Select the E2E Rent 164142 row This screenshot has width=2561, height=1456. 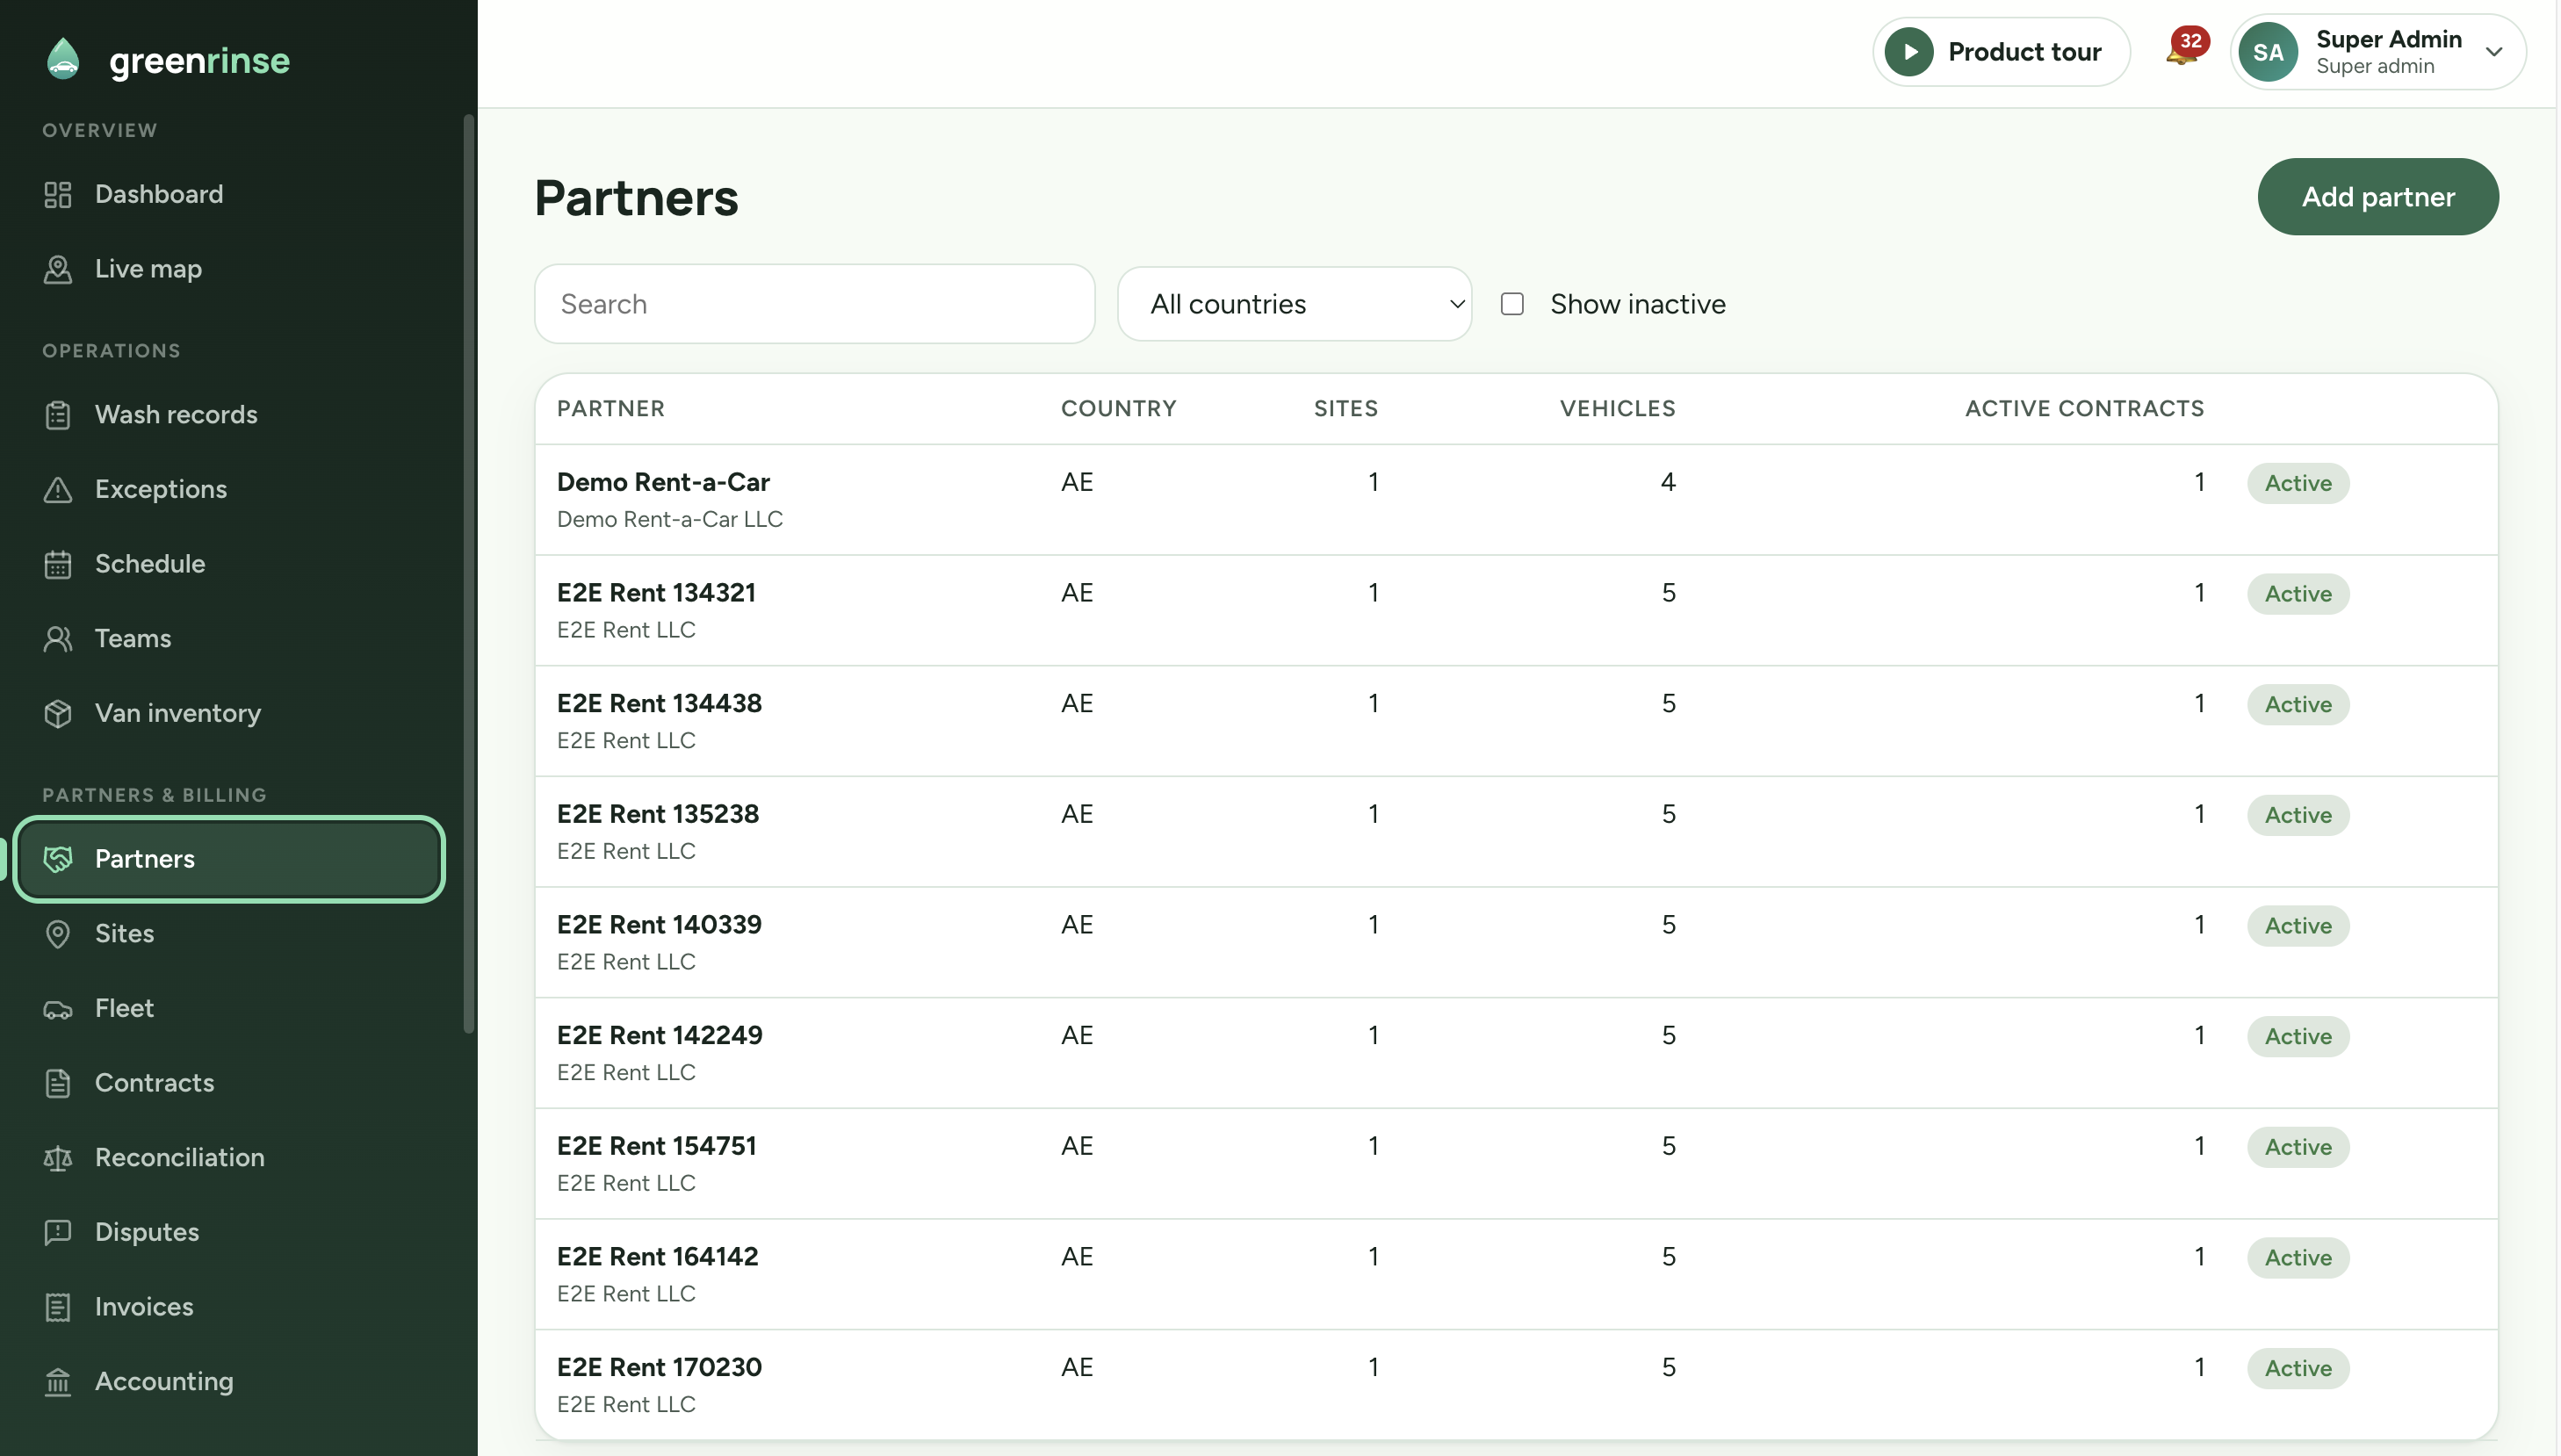pyautogui.click(x=1516, y=1273)
